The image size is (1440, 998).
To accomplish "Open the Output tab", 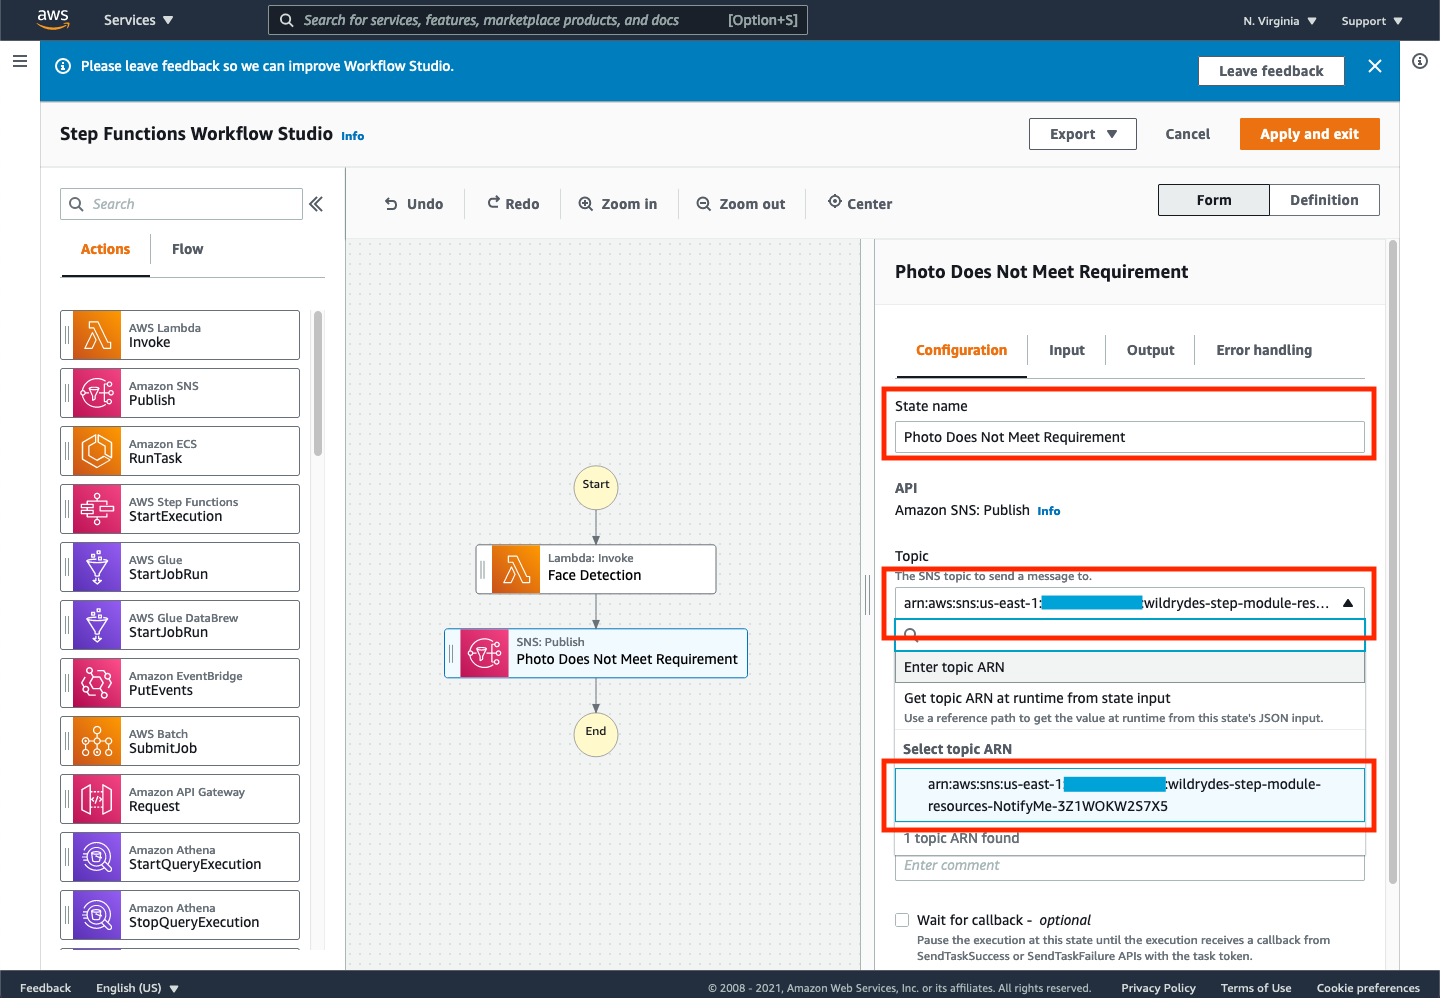I will [x=1150, y=350].
